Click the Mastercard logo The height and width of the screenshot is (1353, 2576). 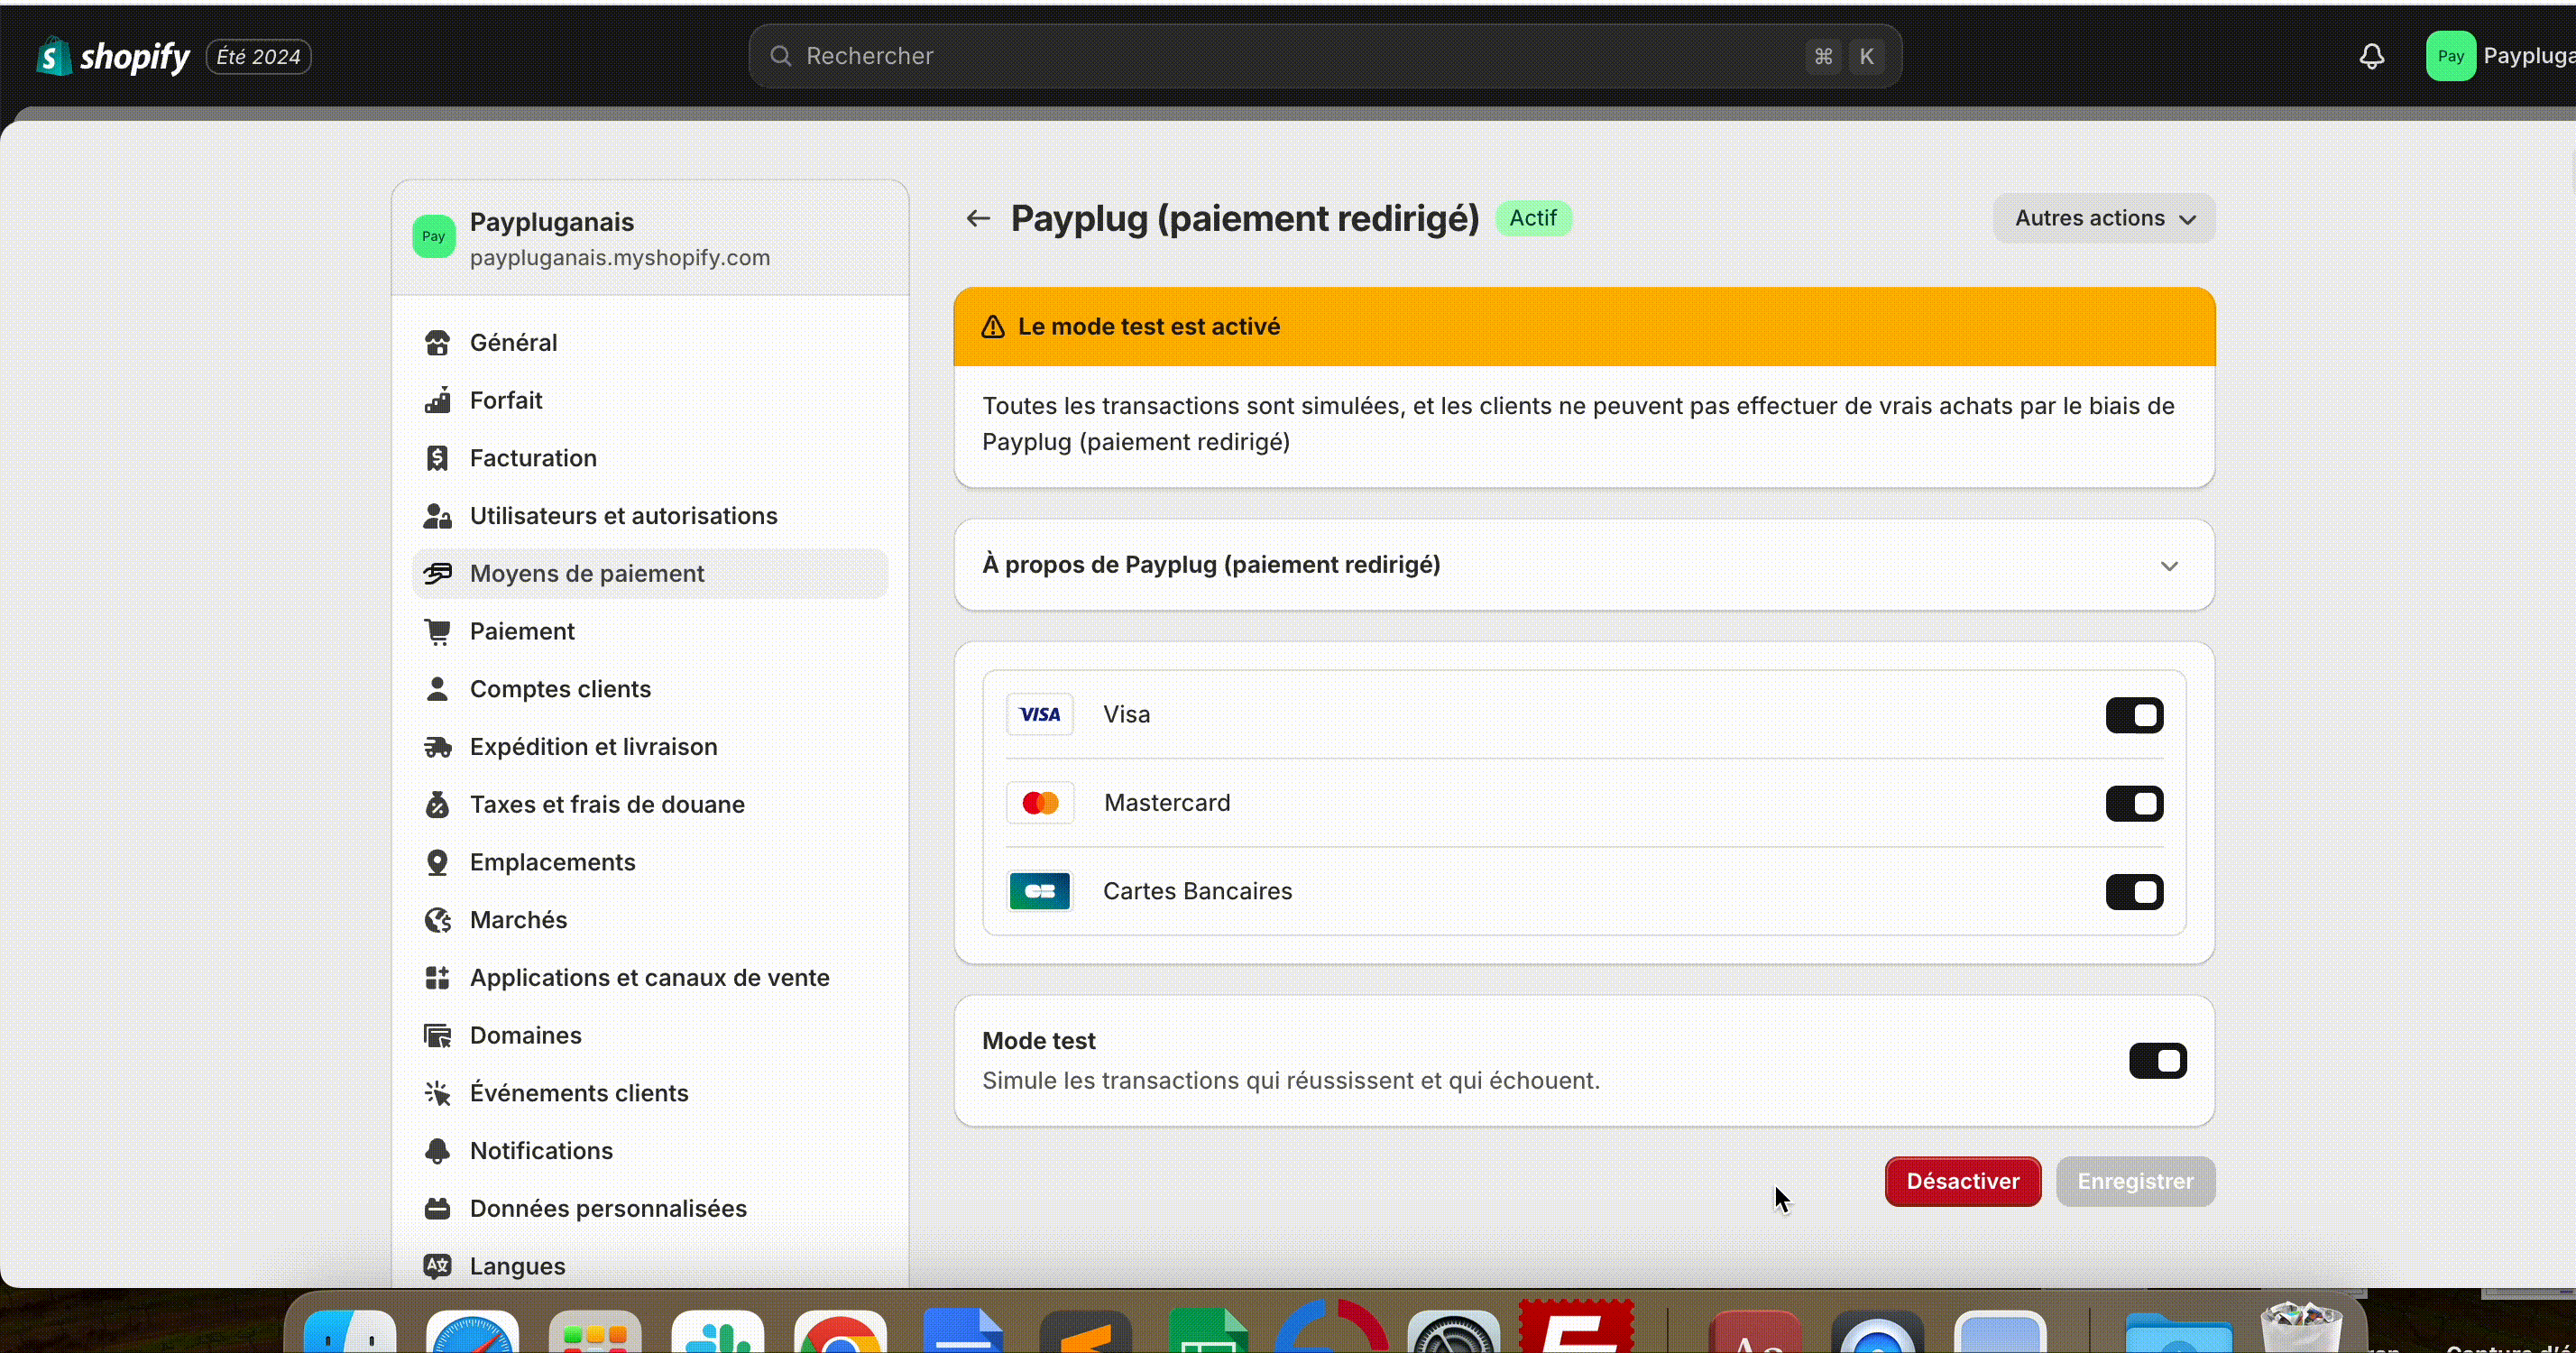coord(1040,803)
